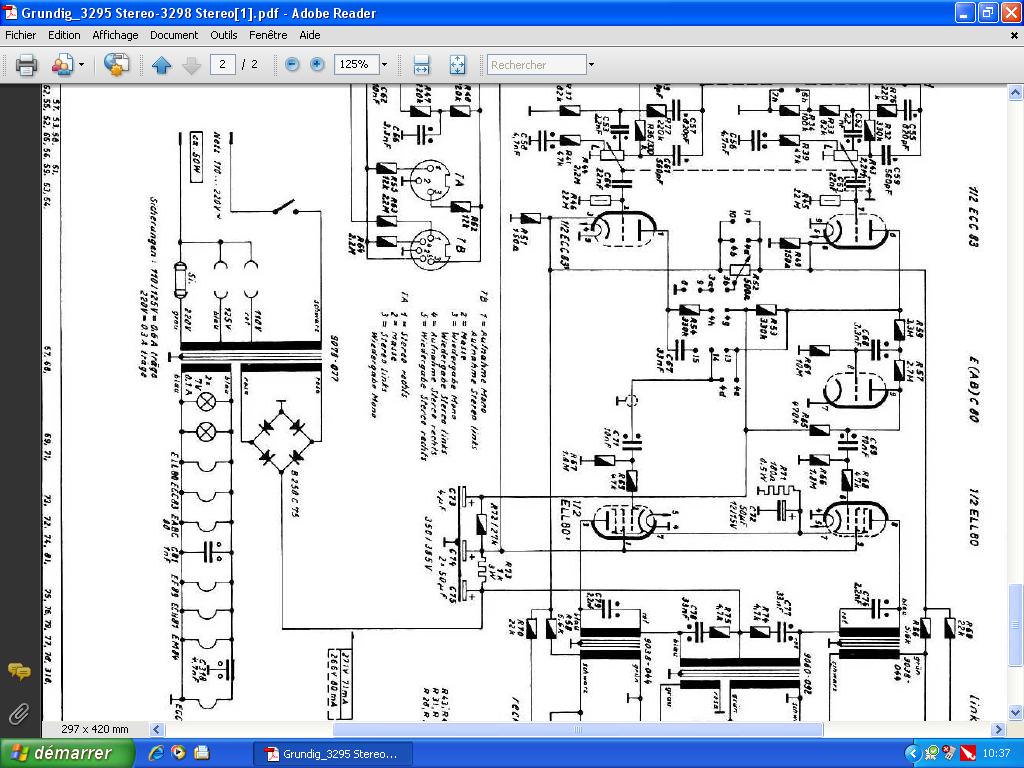Click the vertical scrollbar up arrow
Viewport: 1024px width, 768px height.
(1015, 93)
